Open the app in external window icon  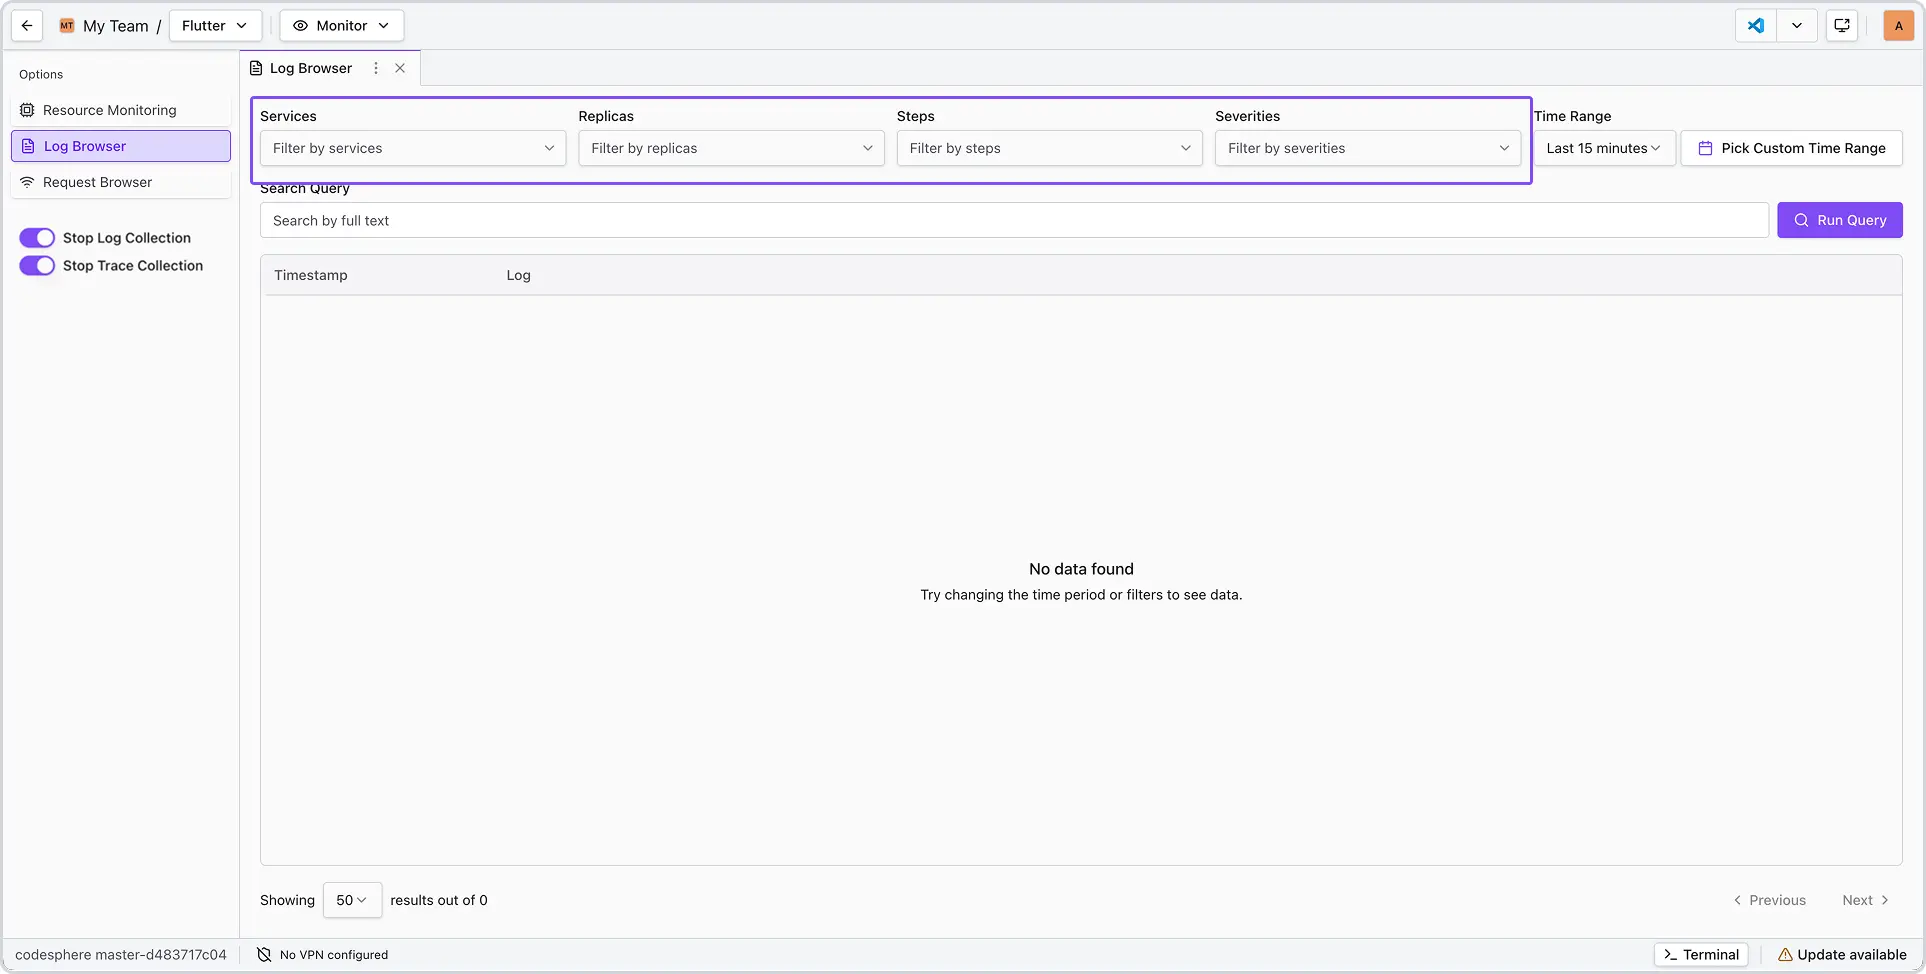coord(1841,25)
